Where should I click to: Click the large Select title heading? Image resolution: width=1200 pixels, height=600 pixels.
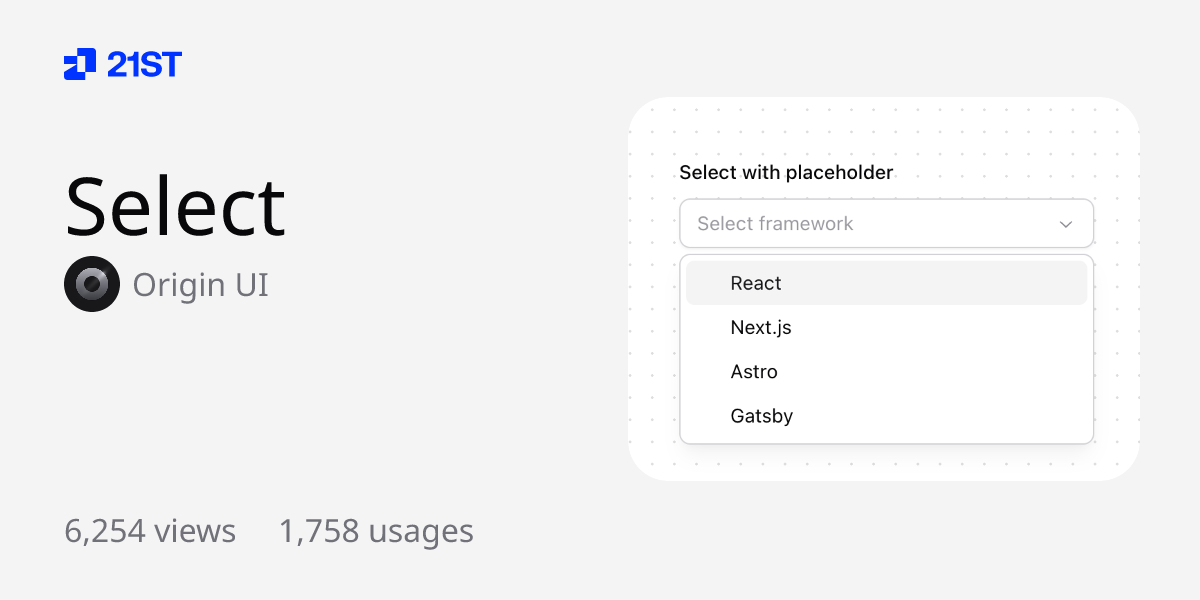pyautogui.click(x=175, y=207)
